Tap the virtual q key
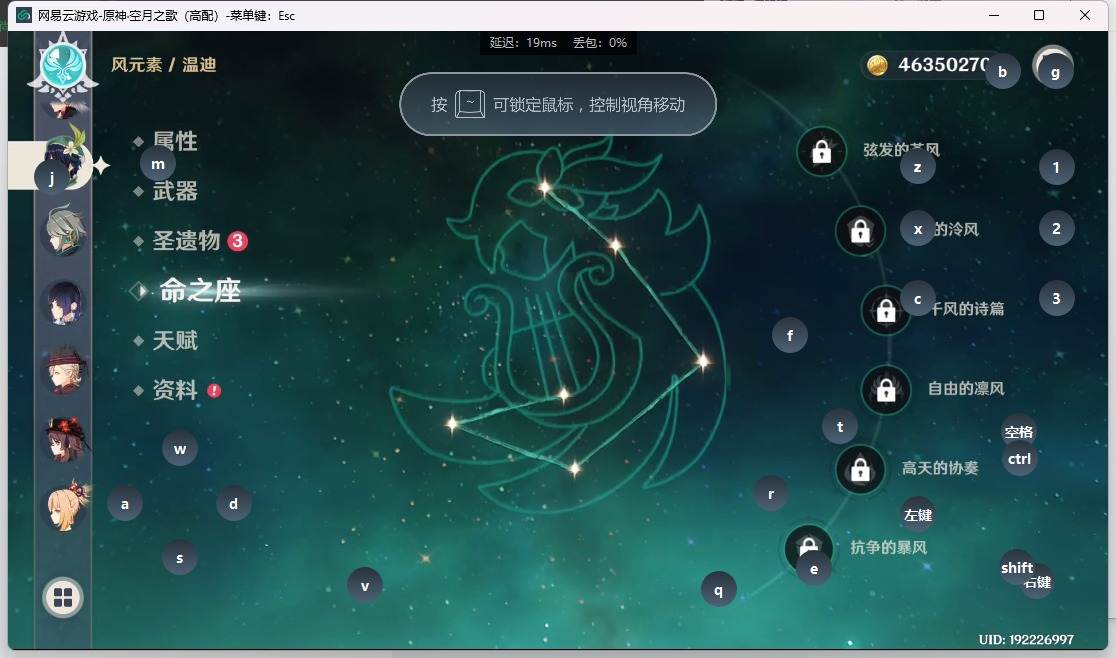Image resolution: width=1116 pixels, height=658 pixels. tap(718, 590)
